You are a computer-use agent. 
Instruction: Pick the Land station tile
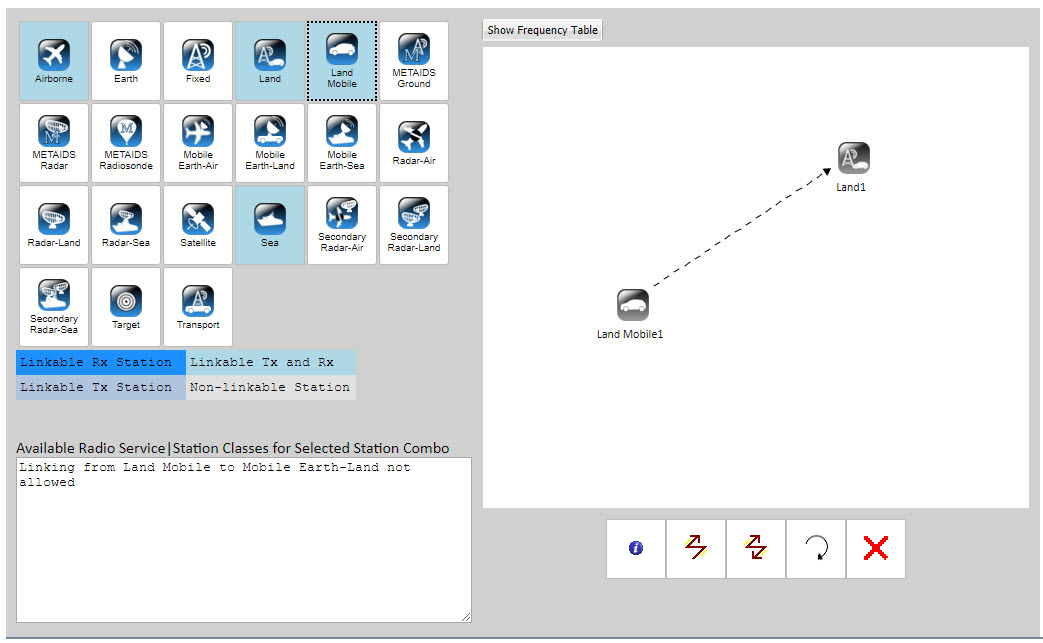coord(270,61)
